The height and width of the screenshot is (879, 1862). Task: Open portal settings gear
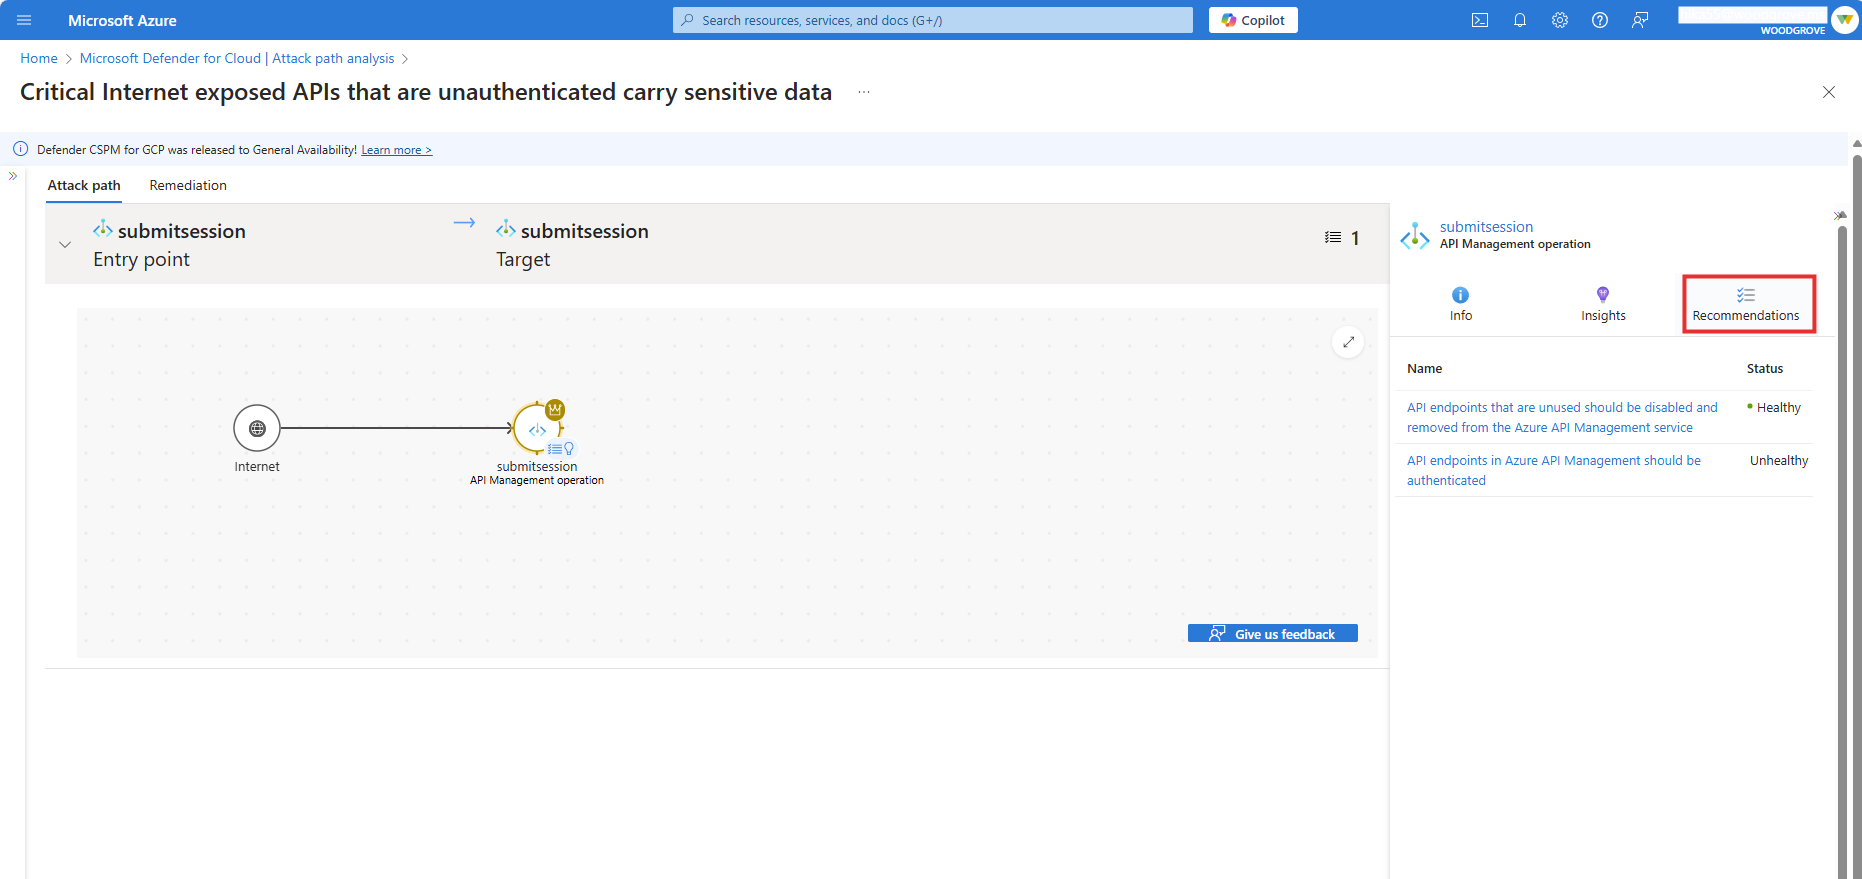(1560, 20)
